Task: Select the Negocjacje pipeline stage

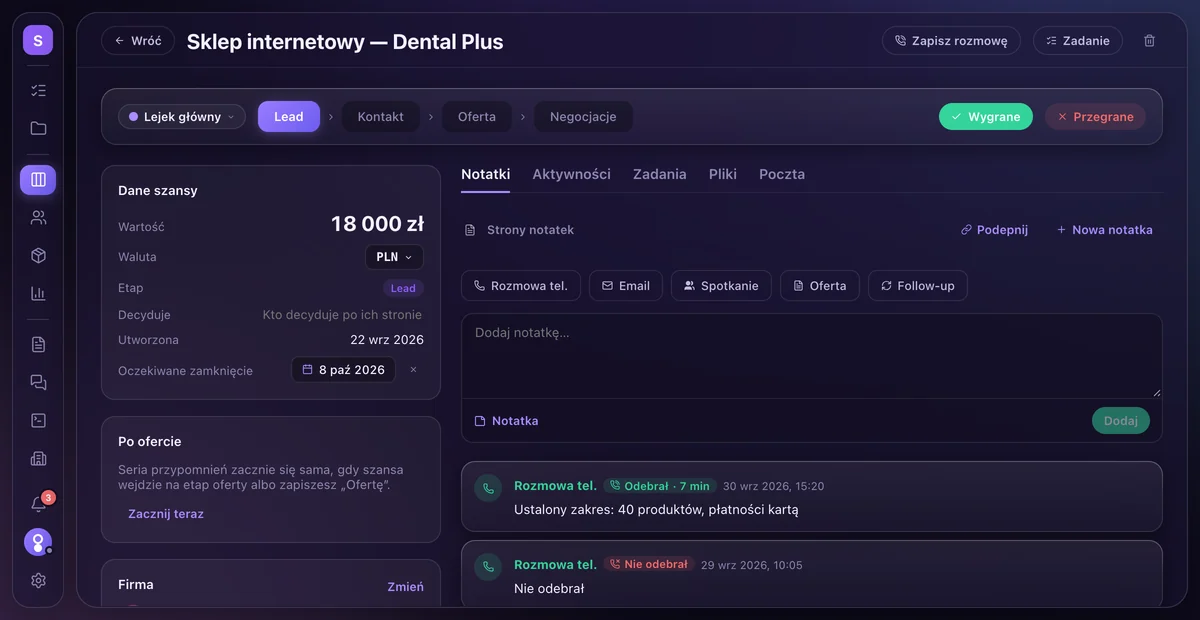Action: (583, 117)
